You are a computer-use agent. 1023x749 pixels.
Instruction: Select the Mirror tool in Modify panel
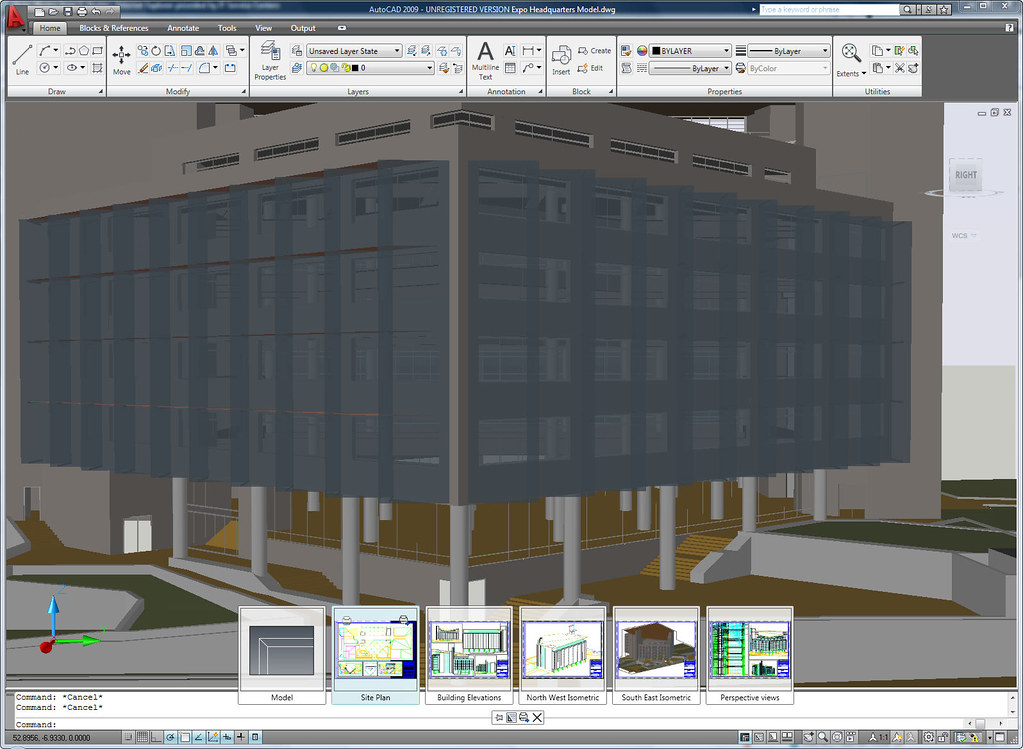pos(213,51)
